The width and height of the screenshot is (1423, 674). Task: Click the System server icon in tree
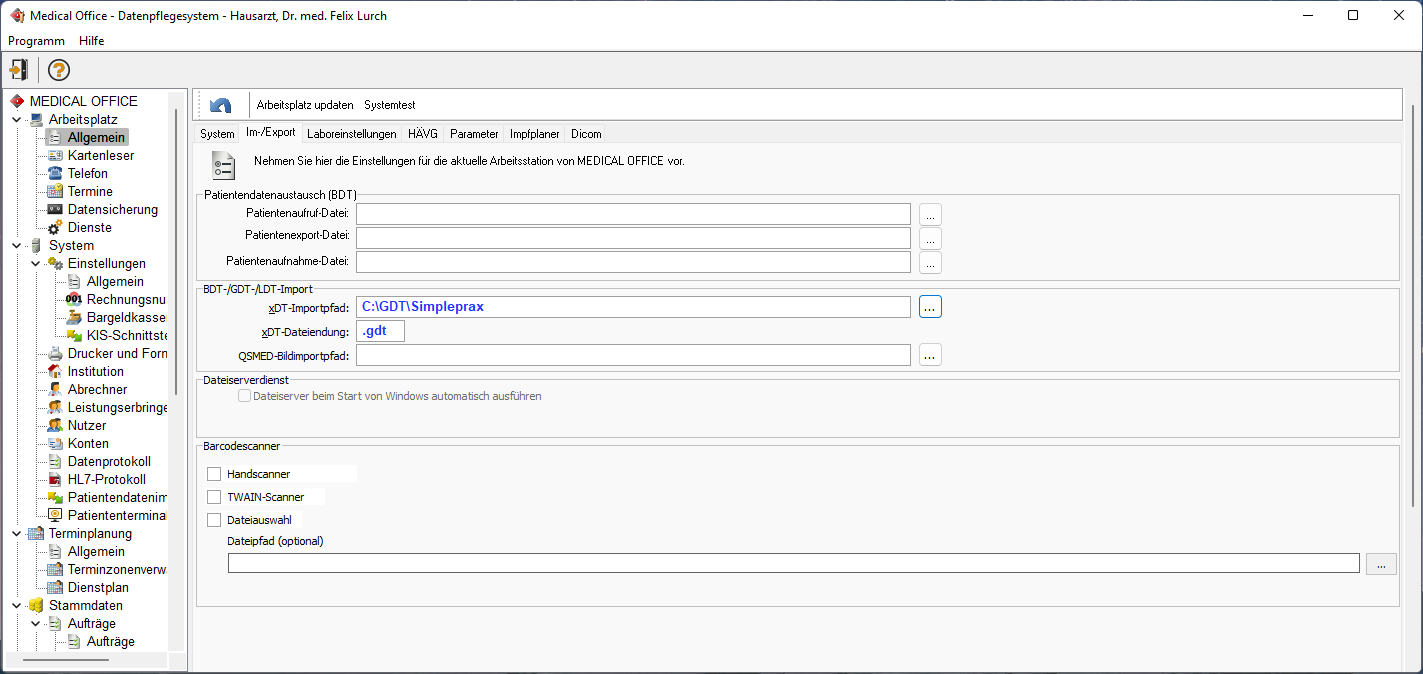[x=37, y=245]
